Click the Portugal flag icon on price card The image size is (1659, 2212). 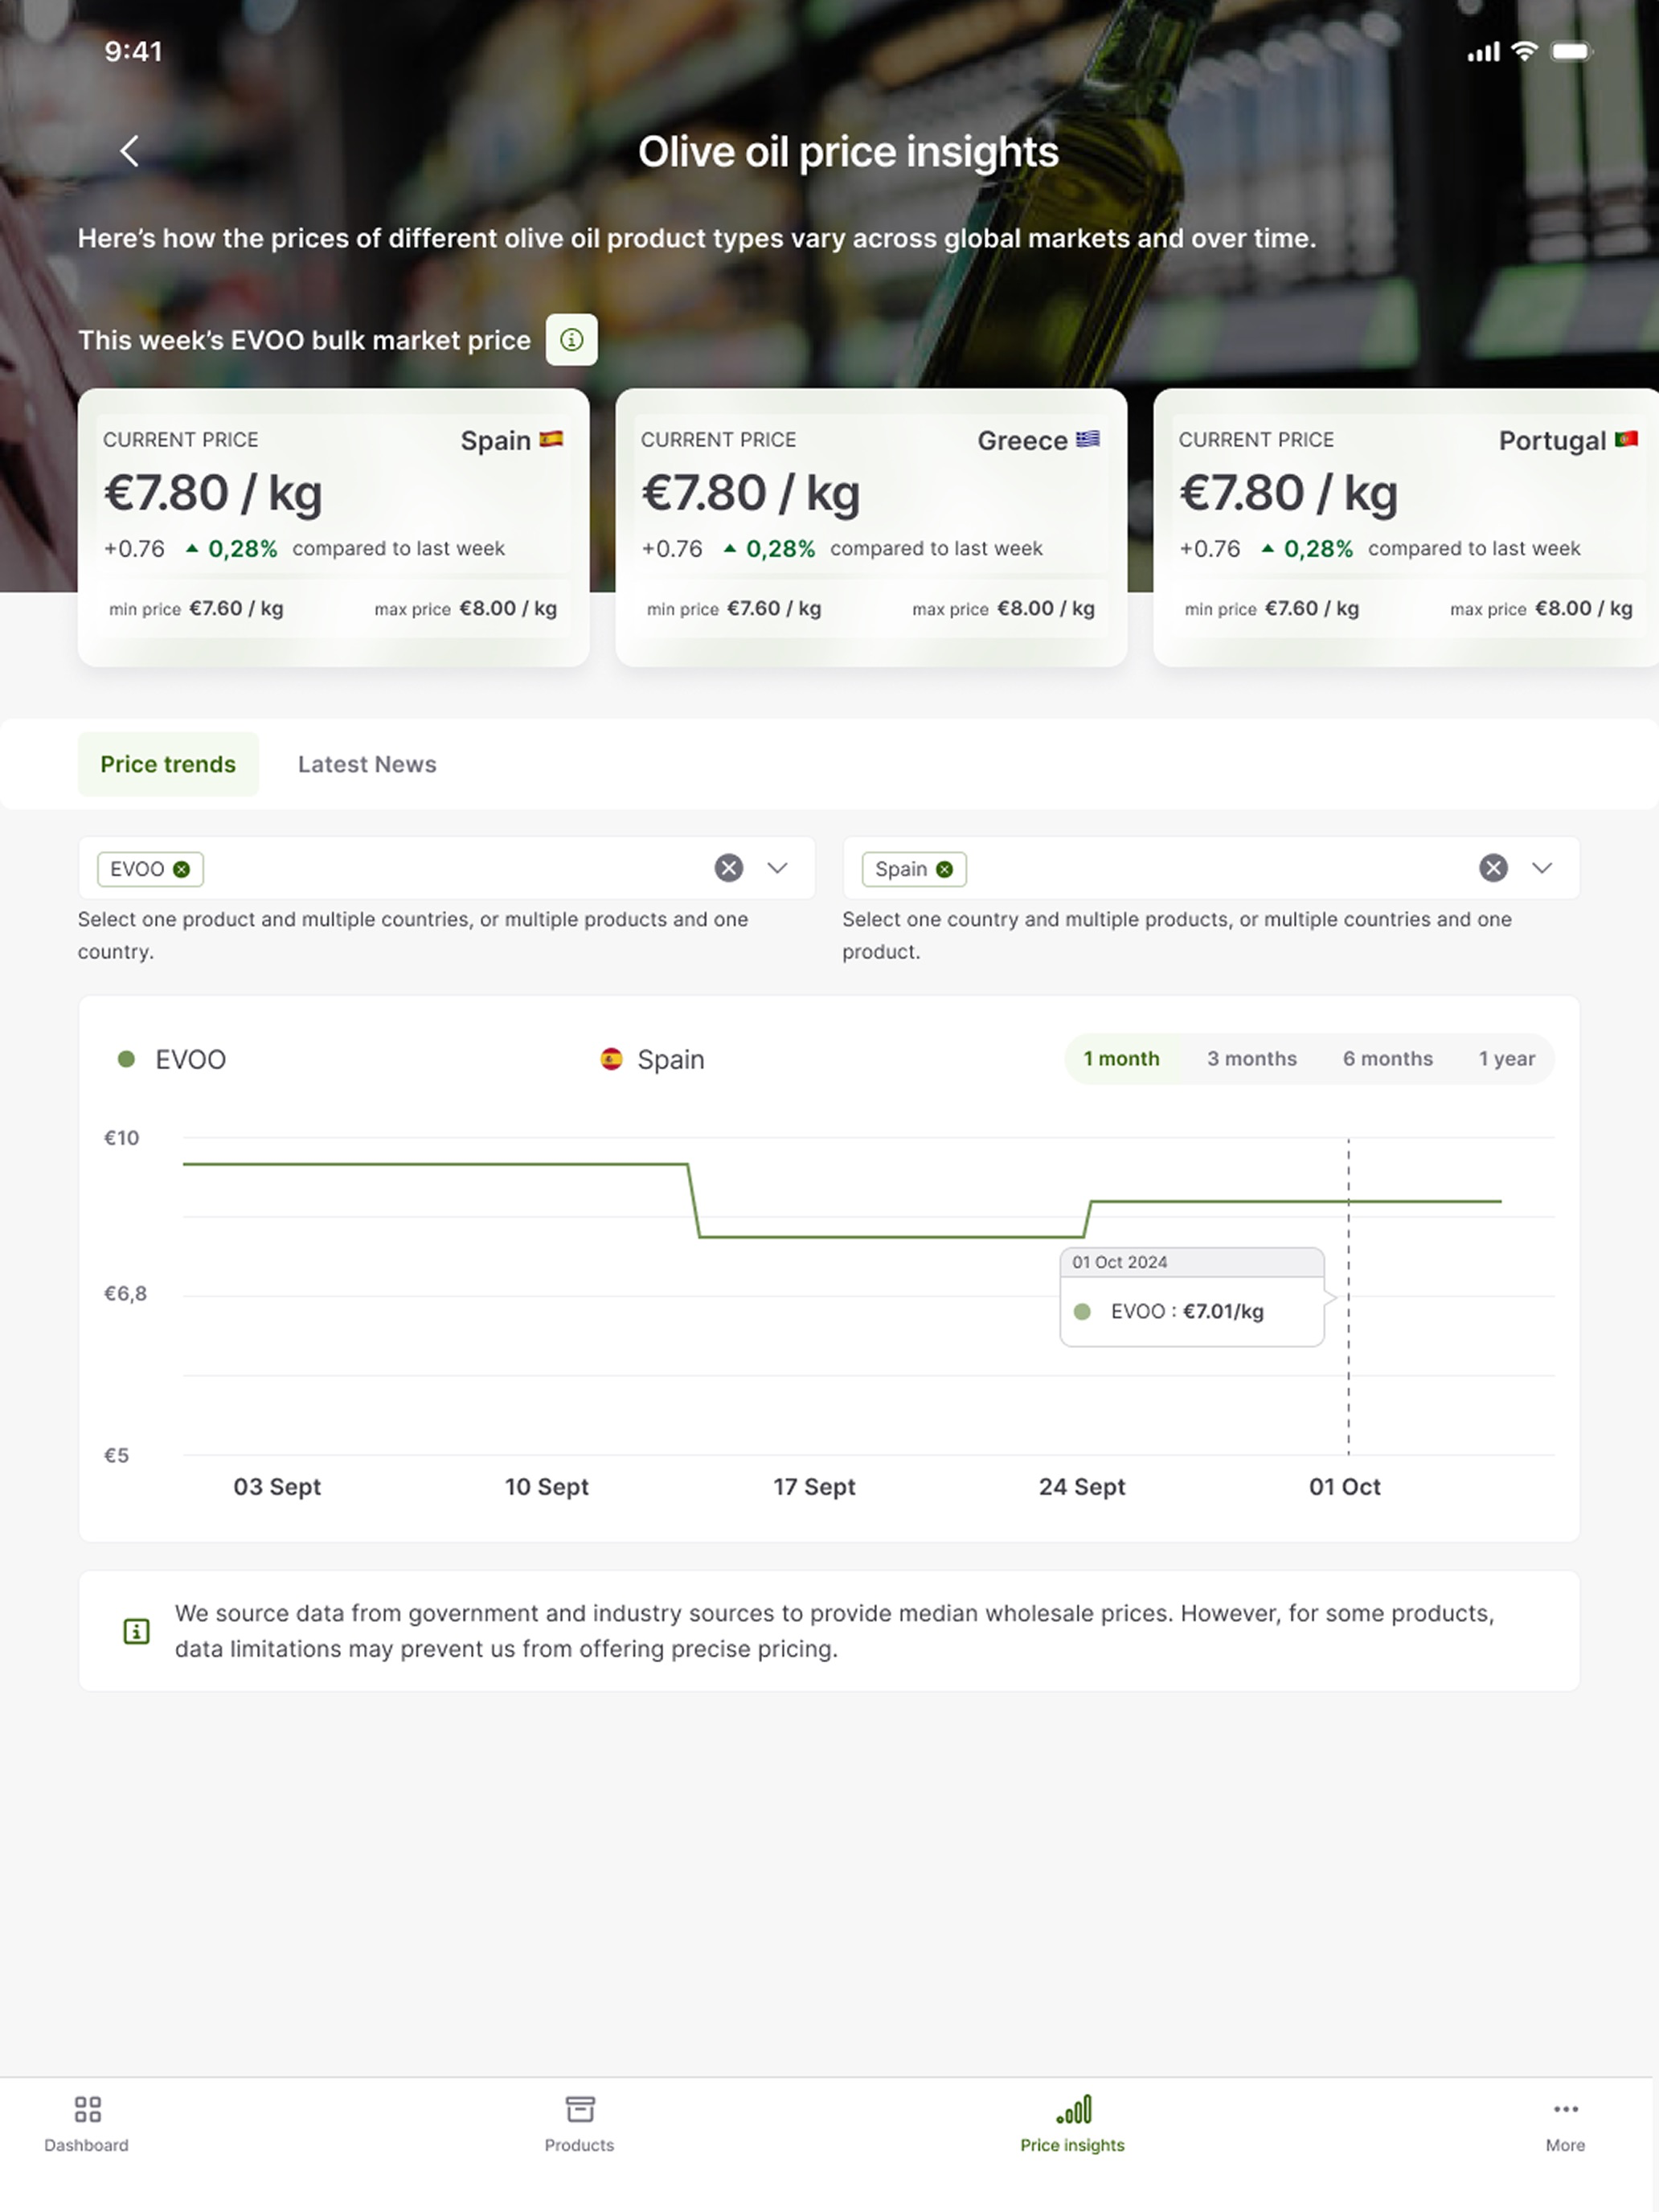(1626, 439)
